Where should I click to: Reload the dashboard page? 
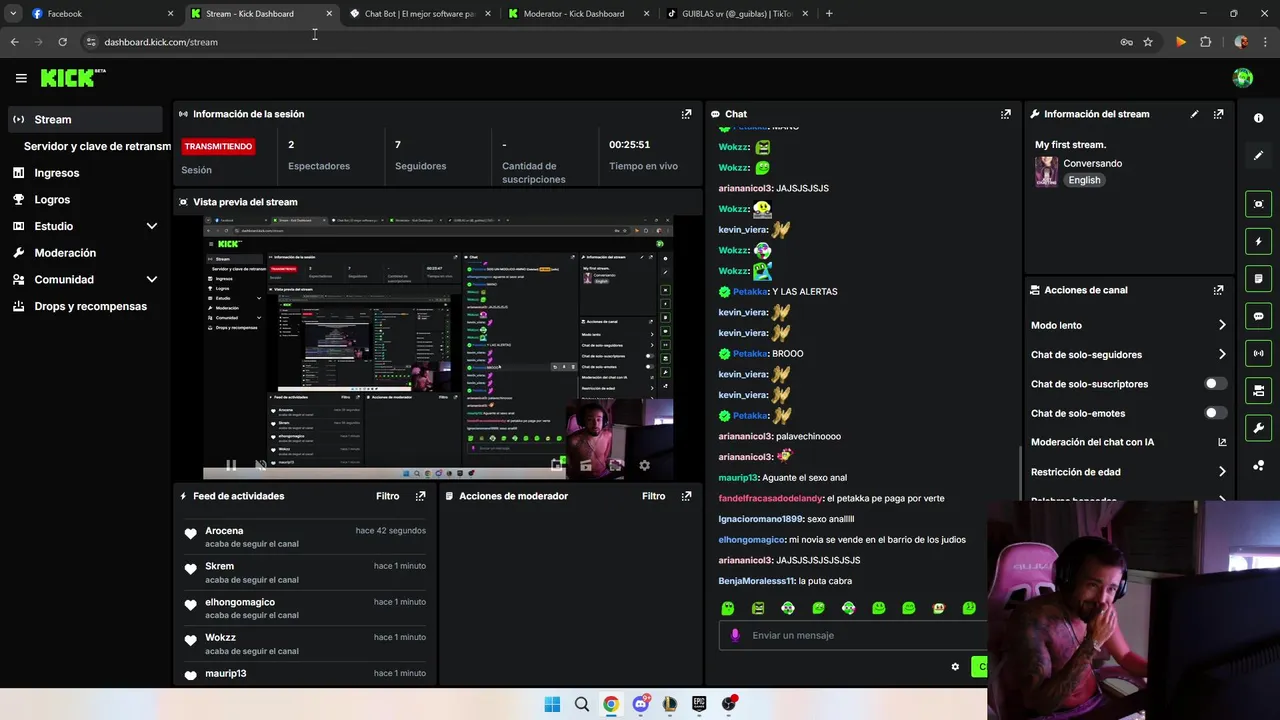(x=62, y=42)
